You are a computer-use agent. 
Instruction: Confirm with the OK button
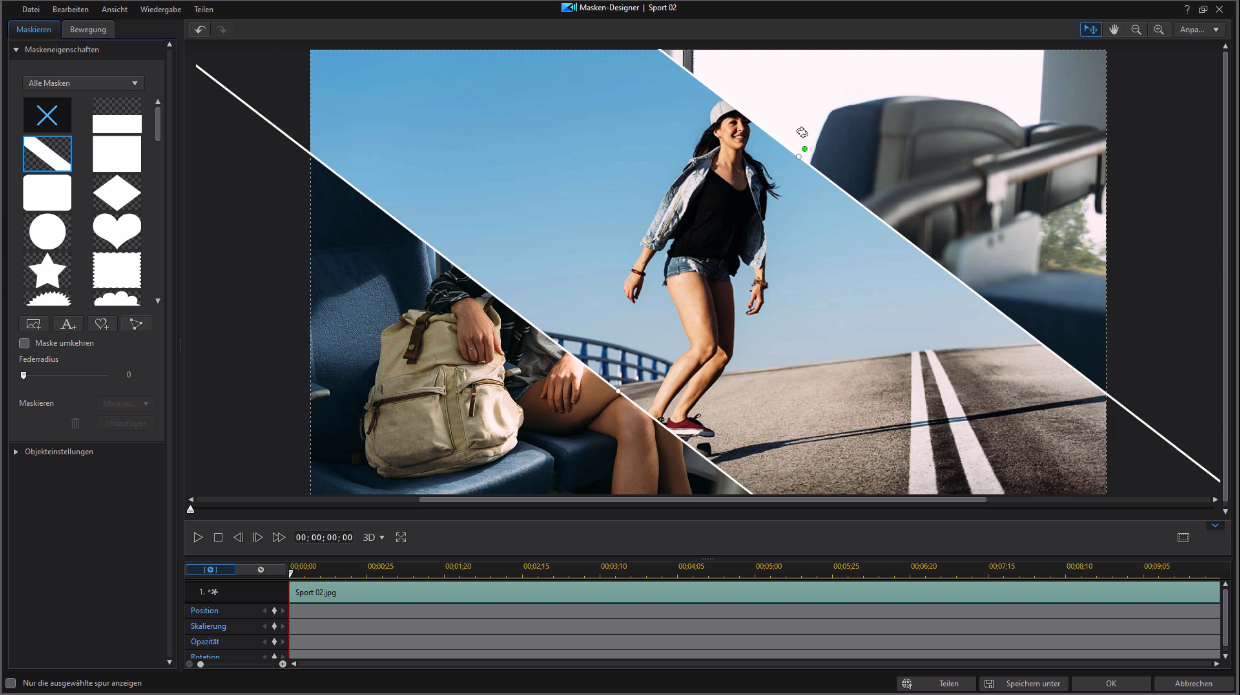point(1111,684)
